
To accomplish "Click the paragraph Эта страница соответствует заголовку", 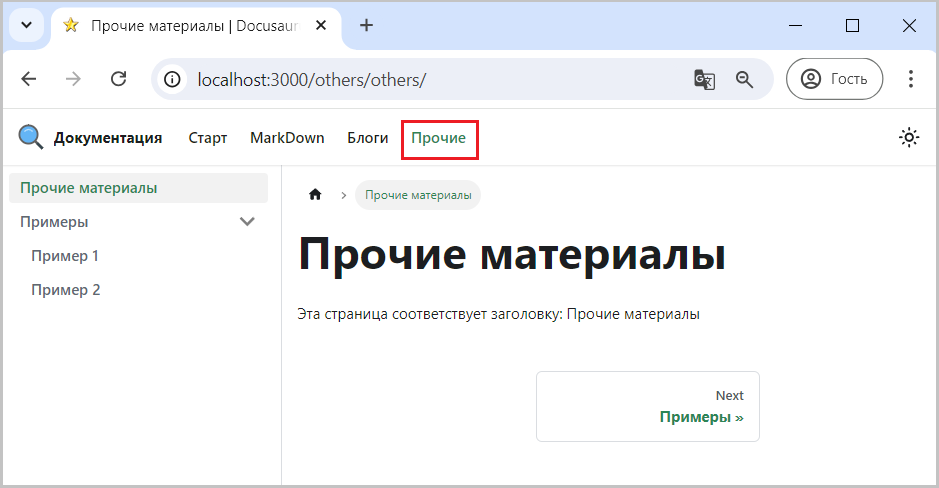I will (498, 314).
